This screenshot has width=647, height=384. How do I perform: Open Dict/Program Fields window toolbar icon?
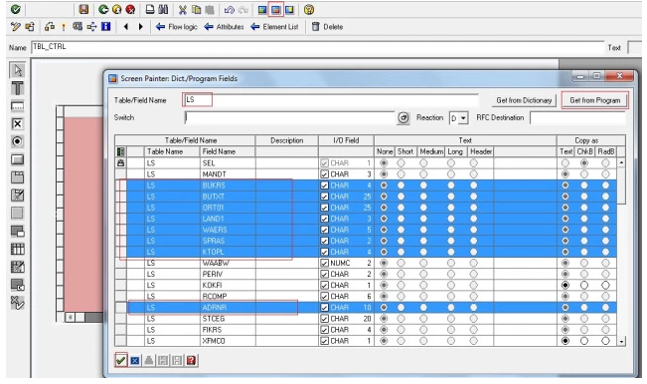coord(276,9)
